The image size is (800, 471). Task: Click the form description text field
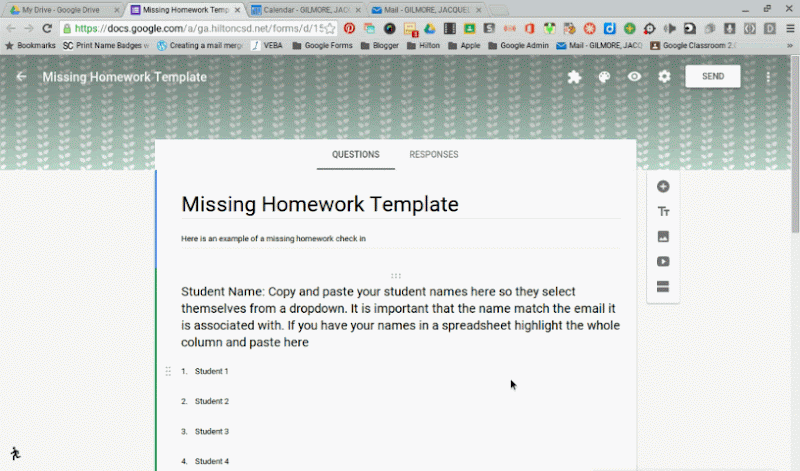(x=401, y=238)
